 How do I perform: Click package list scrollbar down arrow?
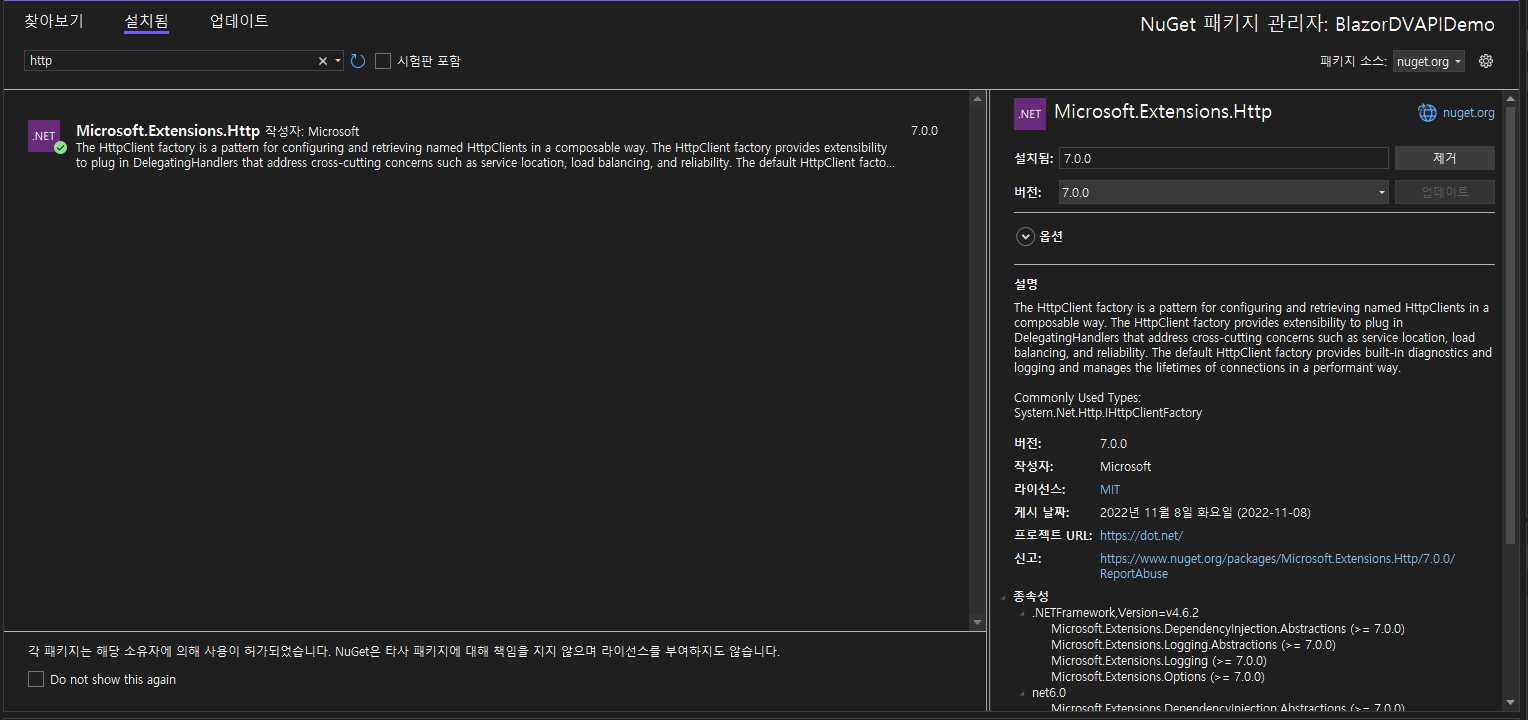pyautogui.click(x=978, y=622)
